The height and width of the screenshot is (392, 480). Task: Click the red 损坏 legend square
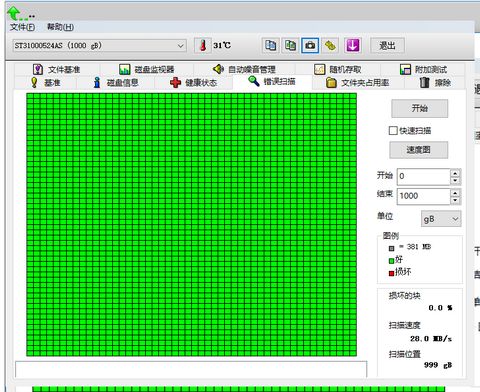coord(391,273)
